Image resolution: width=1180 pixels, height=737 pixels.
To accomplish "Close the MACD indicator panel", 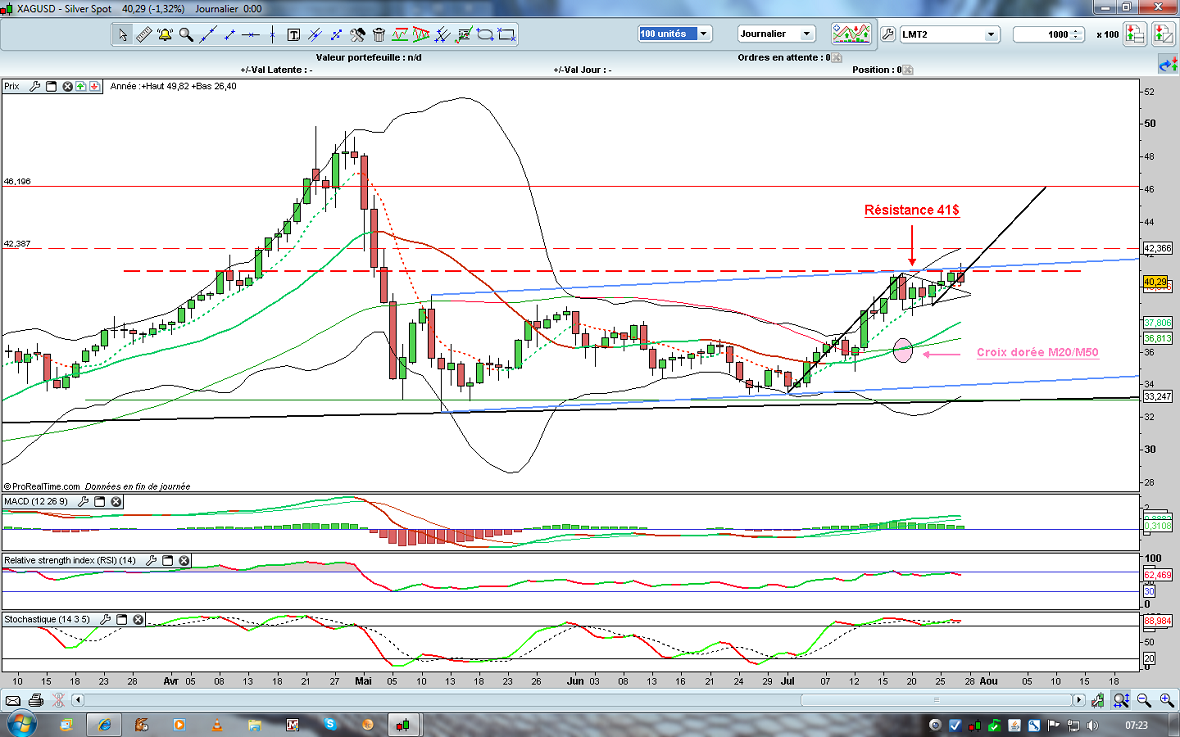I will pos(116,501).
